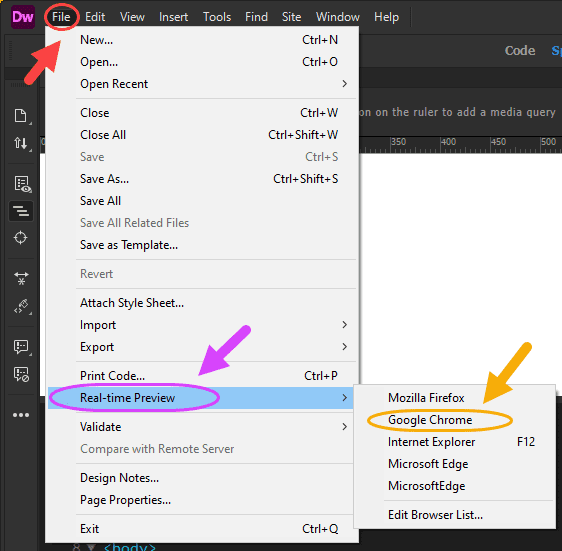Screen dimensions: 562x551
Task: Click the Inspect crosshair icon
Action: coord(20,238)
